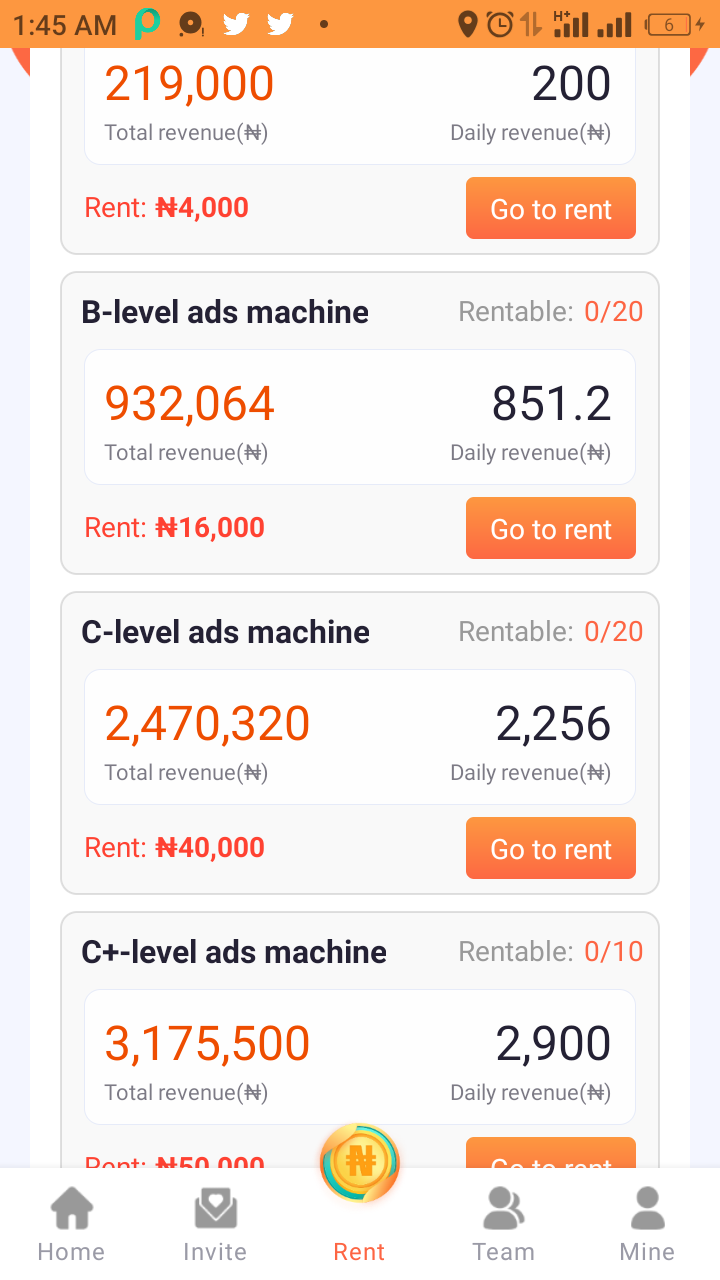Select the Rent tab label
This screenshot has height=1280, width=720.
pos(359,1252)
